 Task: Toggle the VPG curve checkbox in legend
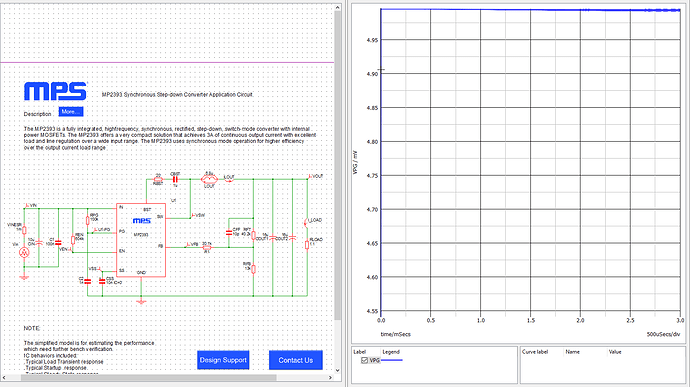point(364,360)
